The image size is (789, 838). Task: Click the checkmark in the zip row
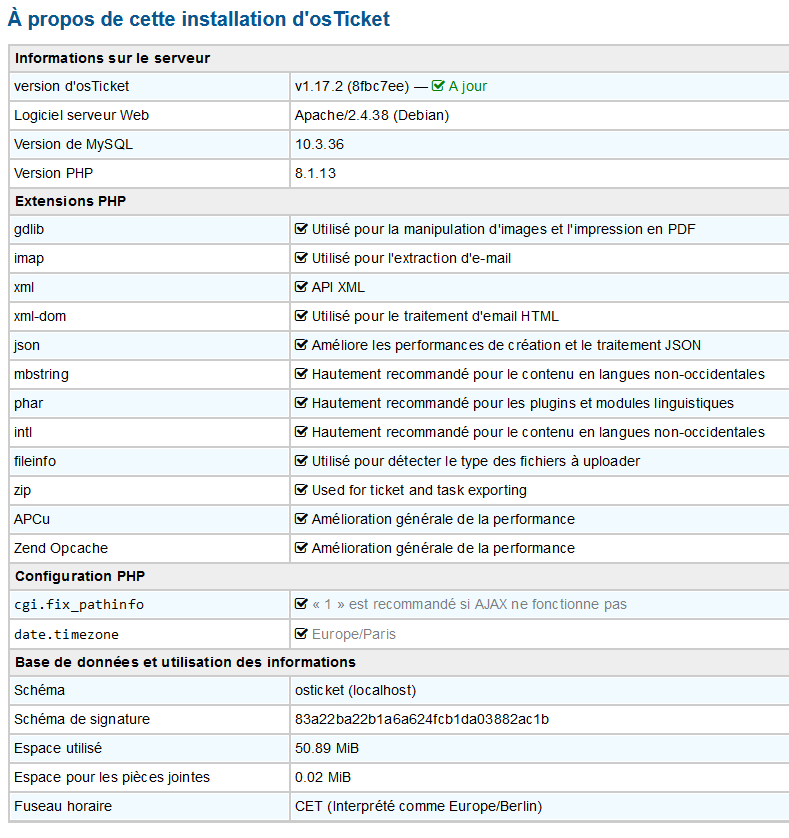coord(301,490)
